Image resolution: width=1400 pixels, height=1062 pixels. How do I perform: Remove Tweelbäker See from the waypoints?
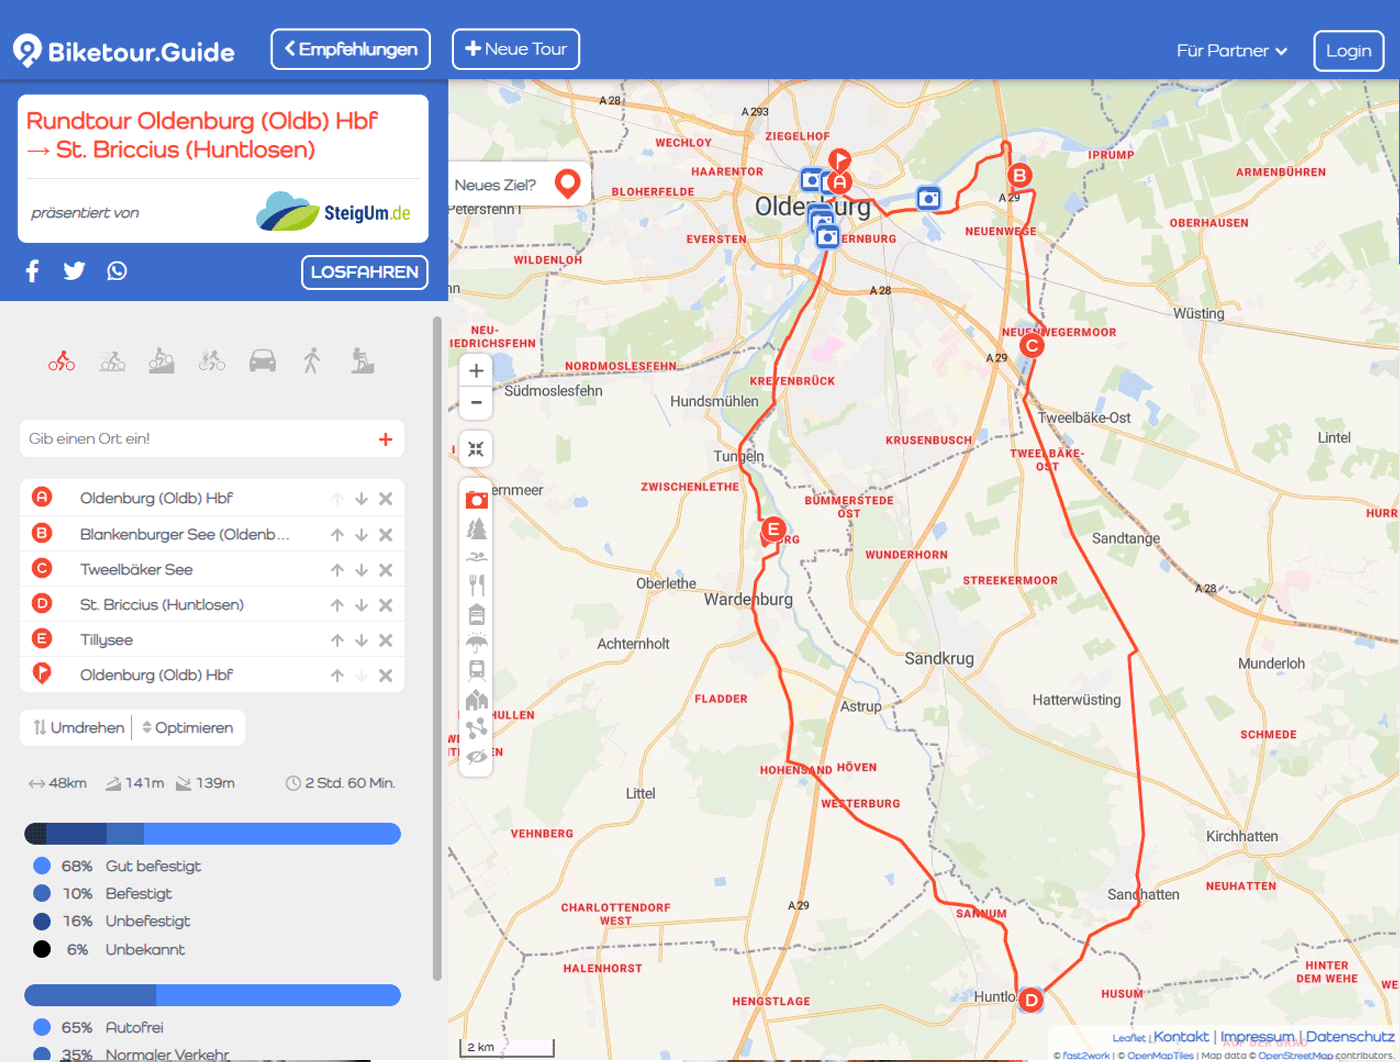point(386,570)
